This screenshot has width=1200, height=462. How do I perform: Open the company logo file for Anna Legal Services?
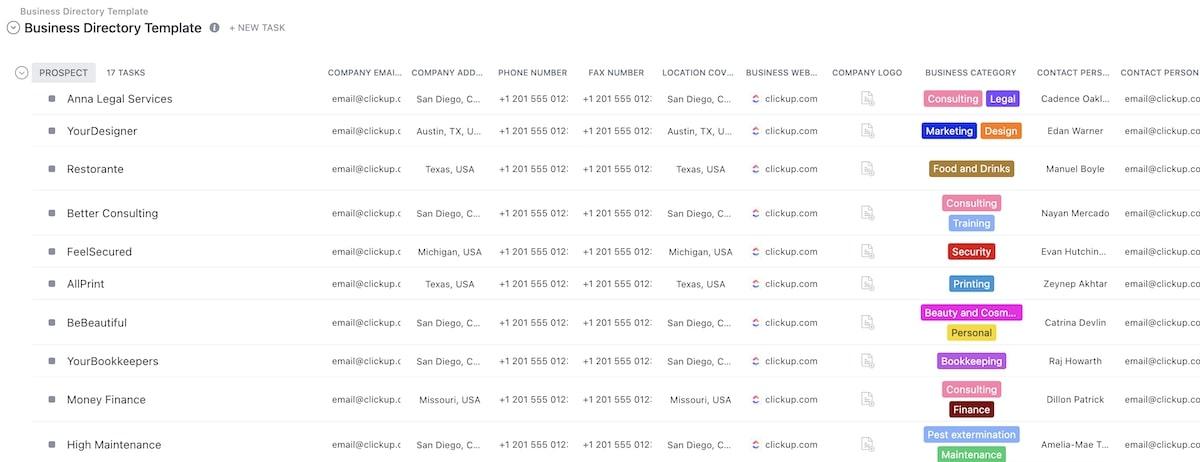pyautogui.click(x=868, y=99)
